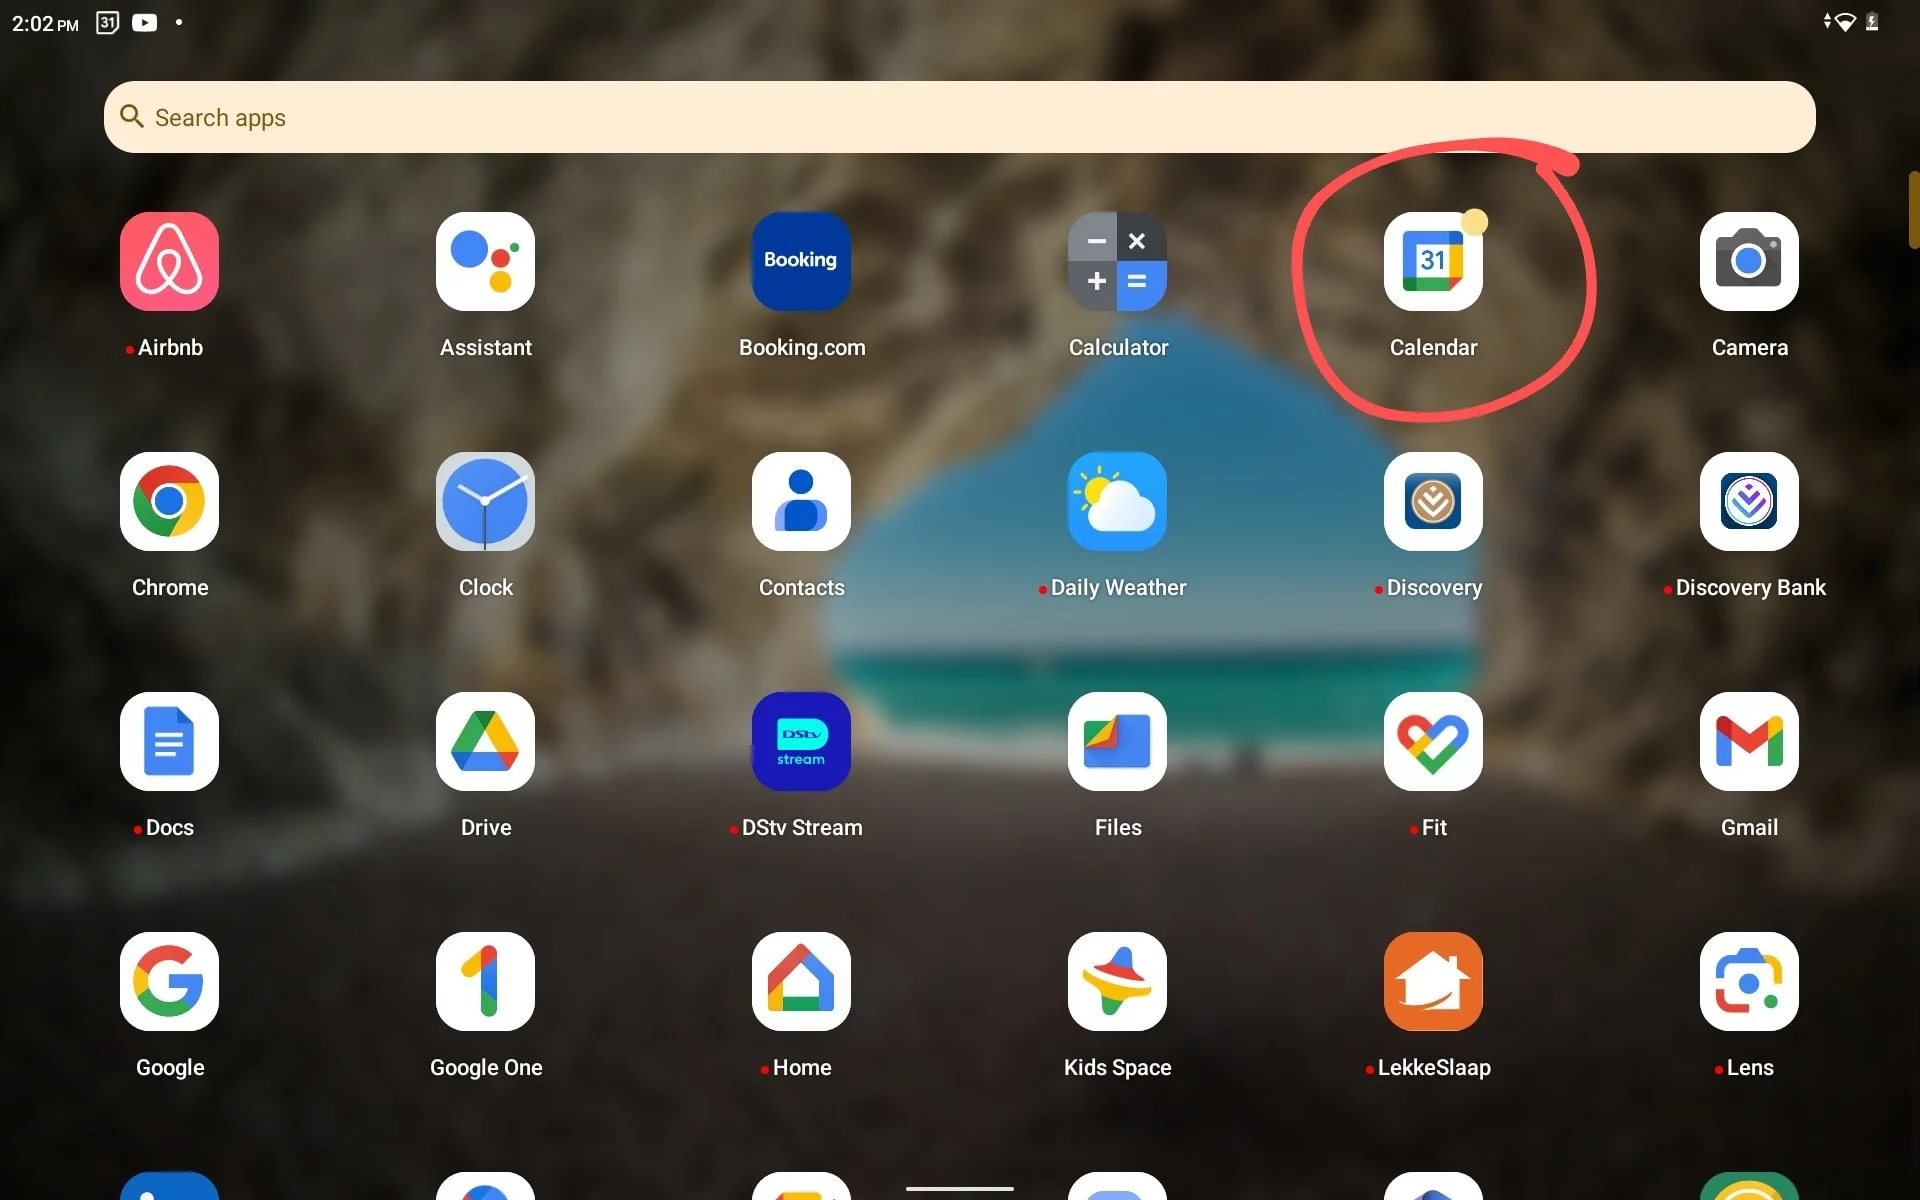Viewport: 1920px width, 1200px height.
Task: Tap the Search apps input field
Action: 959,116
